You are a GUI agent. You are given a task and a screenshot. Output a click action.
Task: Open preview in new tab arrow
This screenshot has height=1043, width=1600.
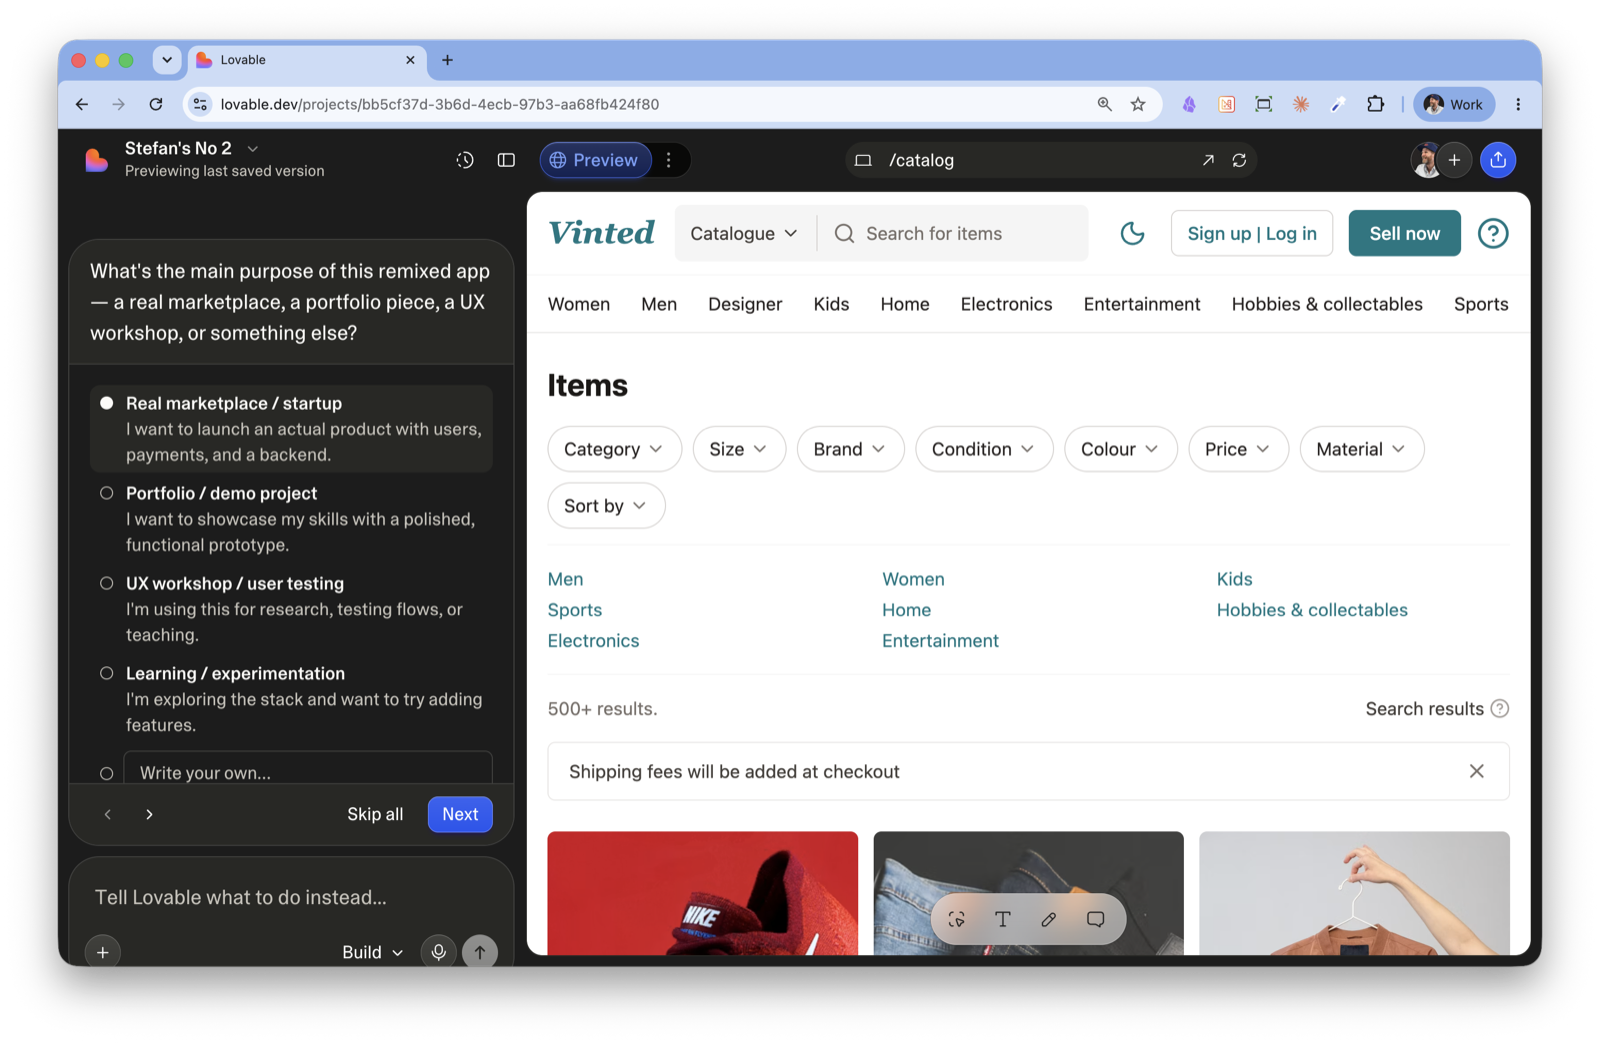[x=1208, y=160]
